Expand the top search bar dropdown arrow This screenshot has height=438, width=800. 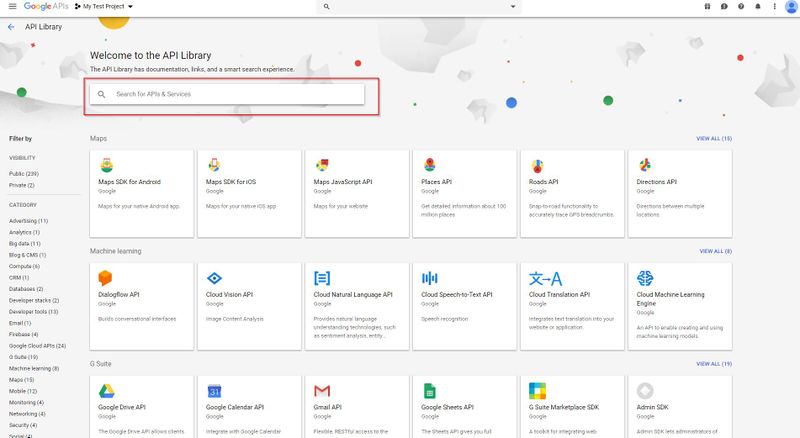pos(514,6)
